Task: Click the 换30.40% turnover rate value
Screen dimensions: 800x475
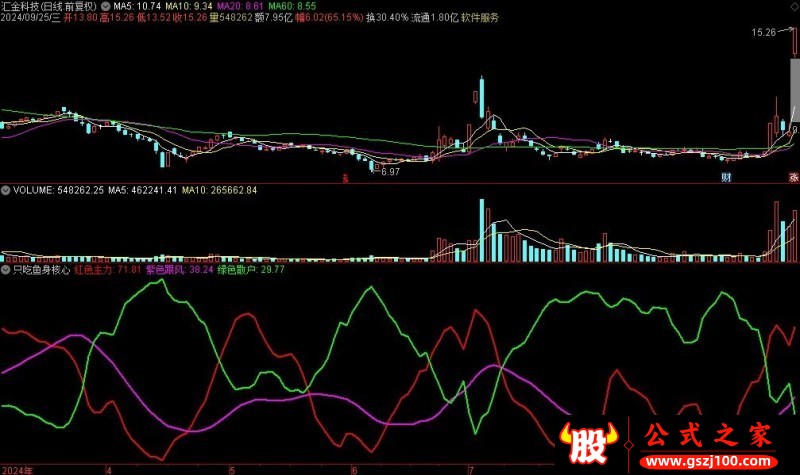Action: click(387, 17)
